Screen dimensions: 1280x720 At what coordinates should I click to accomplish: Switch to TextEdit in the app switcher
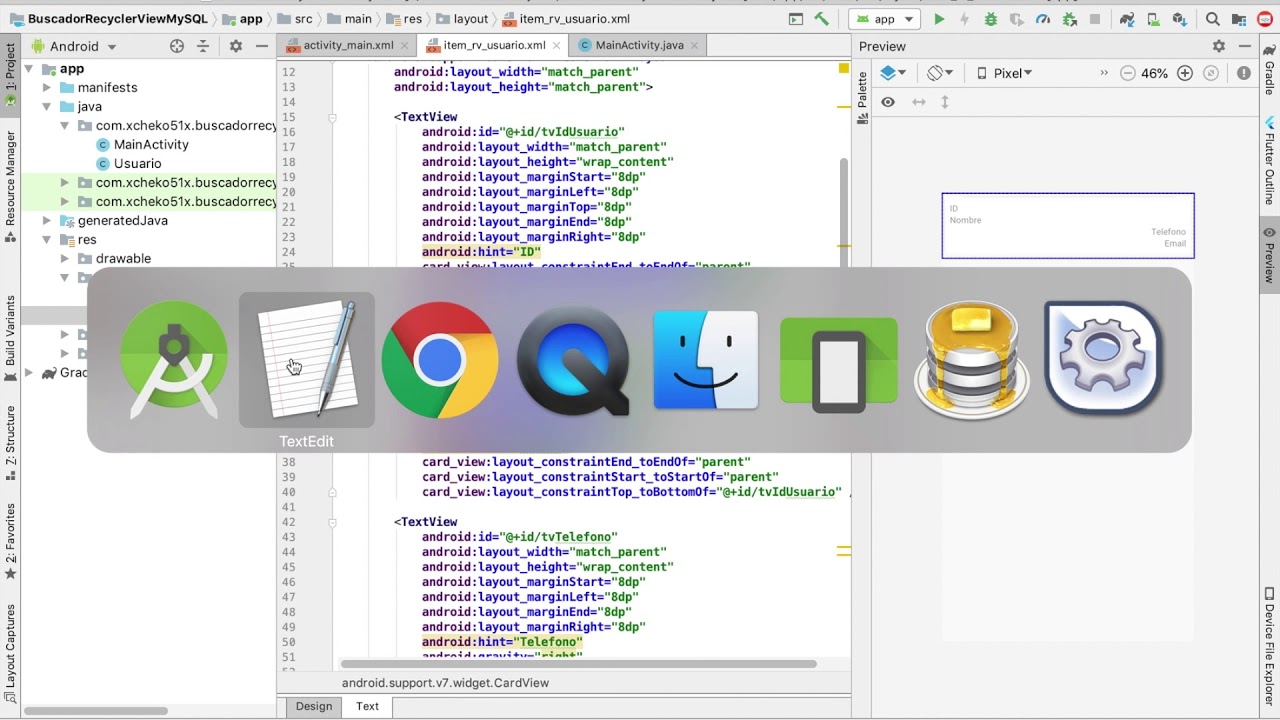tap(307, 360)
